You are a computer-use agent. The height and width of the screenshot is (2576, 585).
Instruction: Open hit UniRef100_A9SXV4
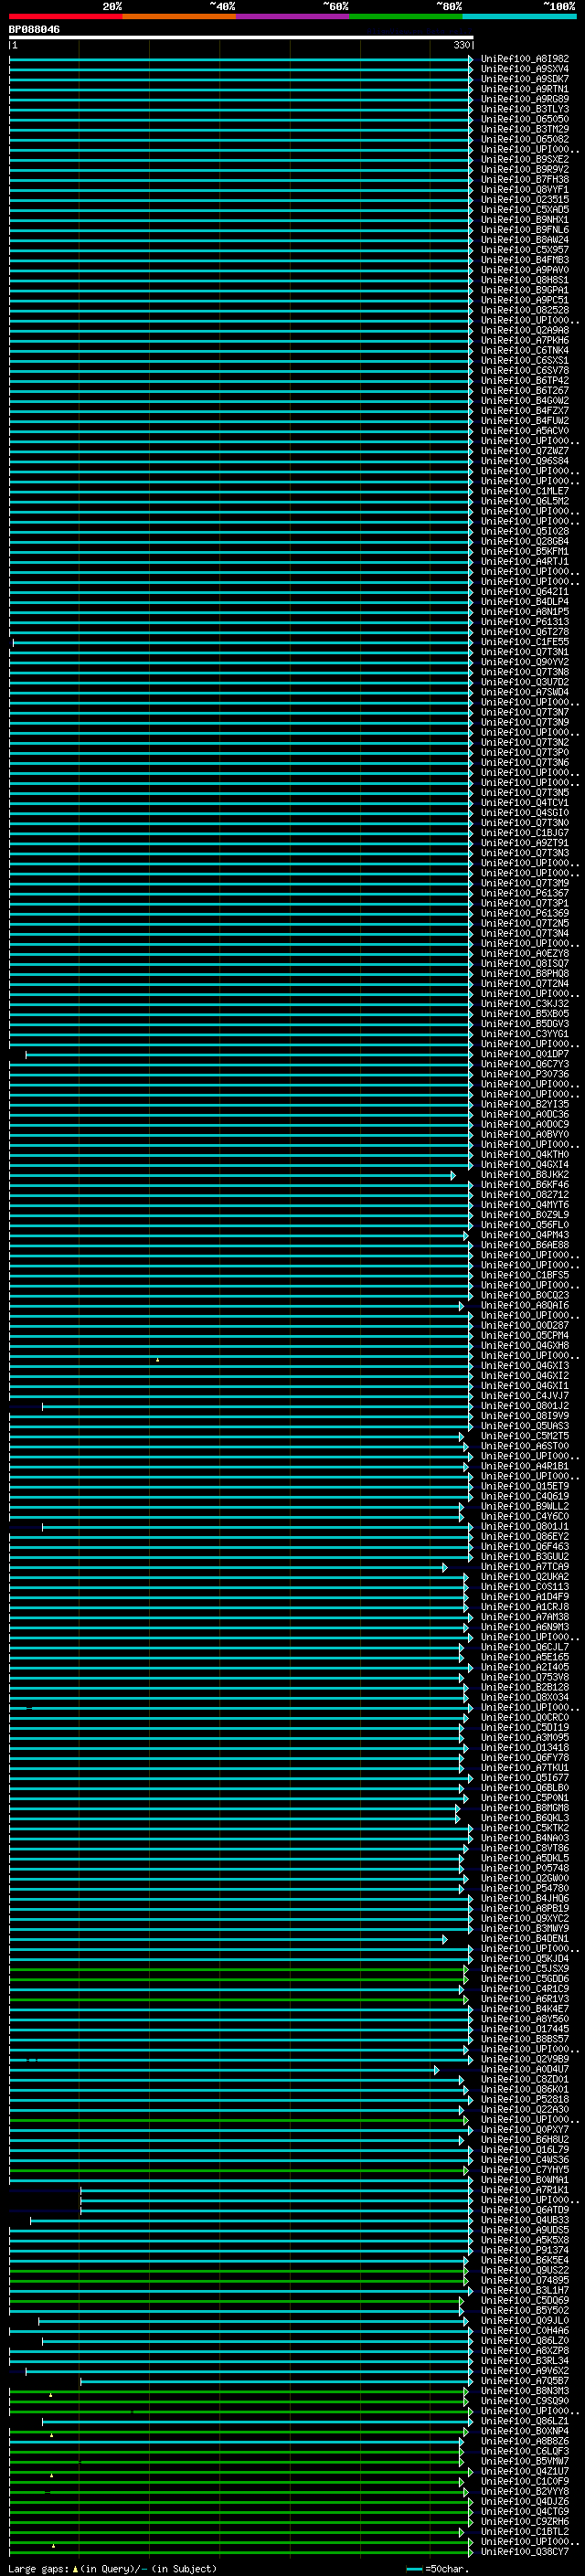pos(525,69)
